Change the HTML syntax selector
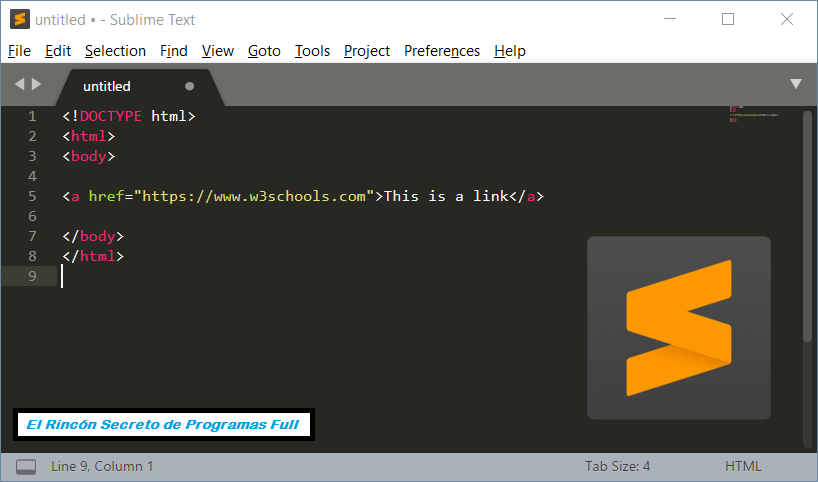This screenshot has height=482, width=818. [743, 466]
